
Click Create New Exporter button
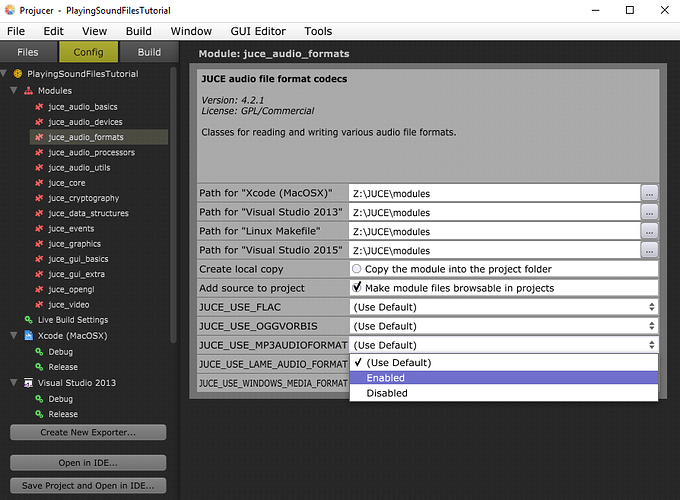[x=88, y=432]
